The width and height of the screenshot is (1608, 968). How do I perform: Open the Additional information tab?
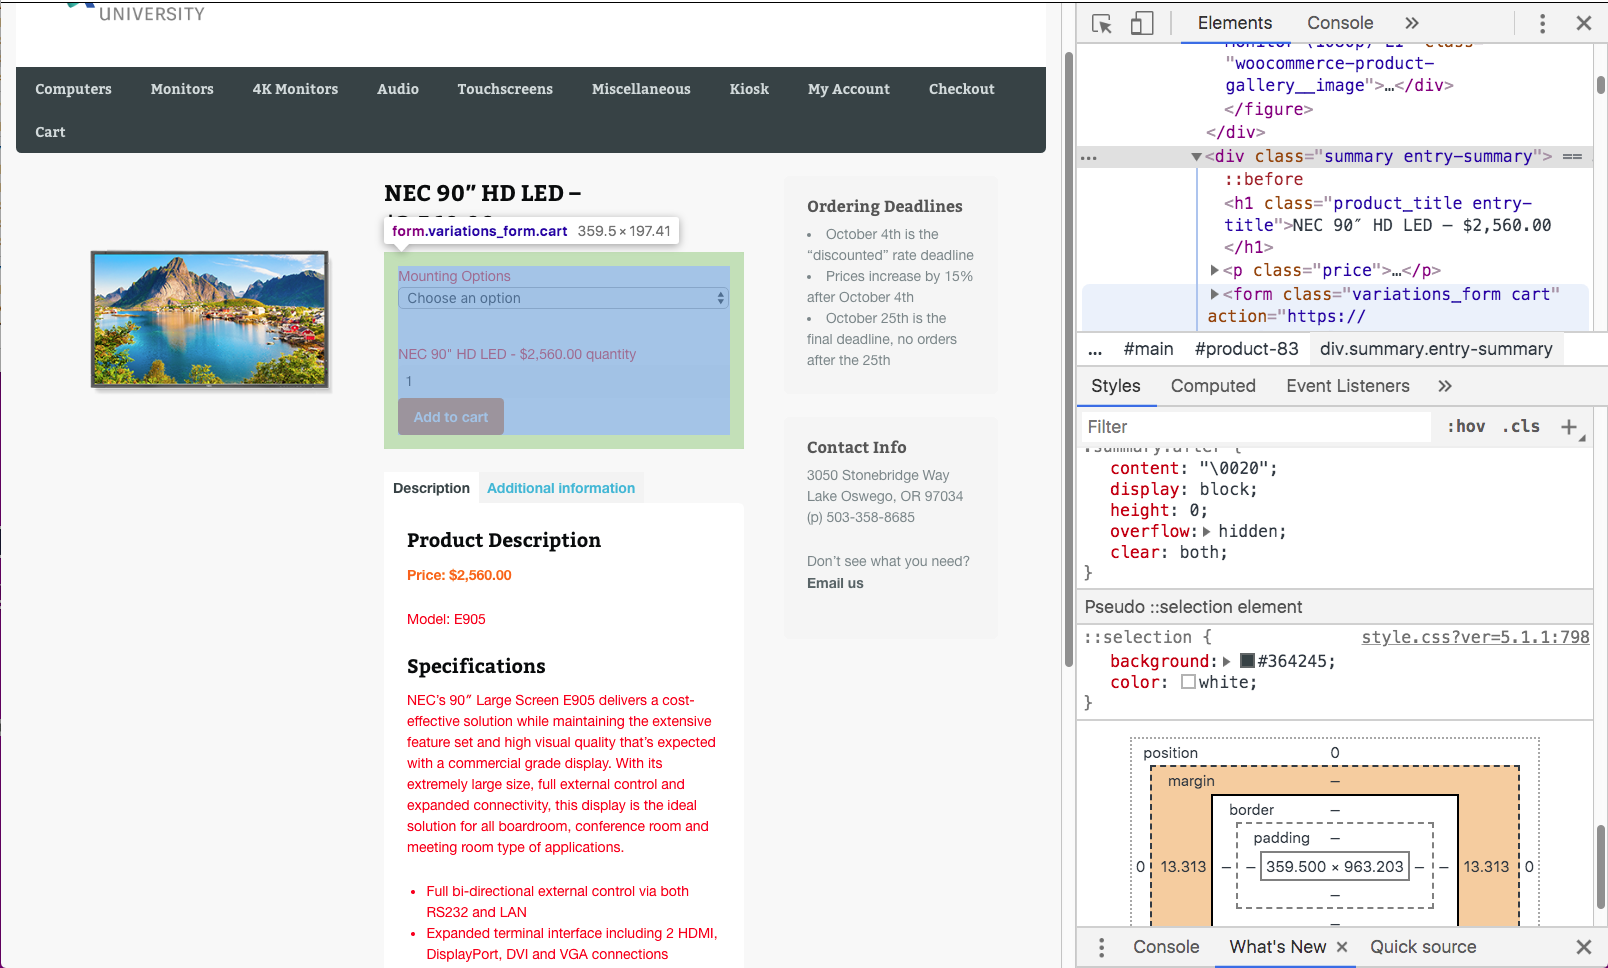(560, 488)
